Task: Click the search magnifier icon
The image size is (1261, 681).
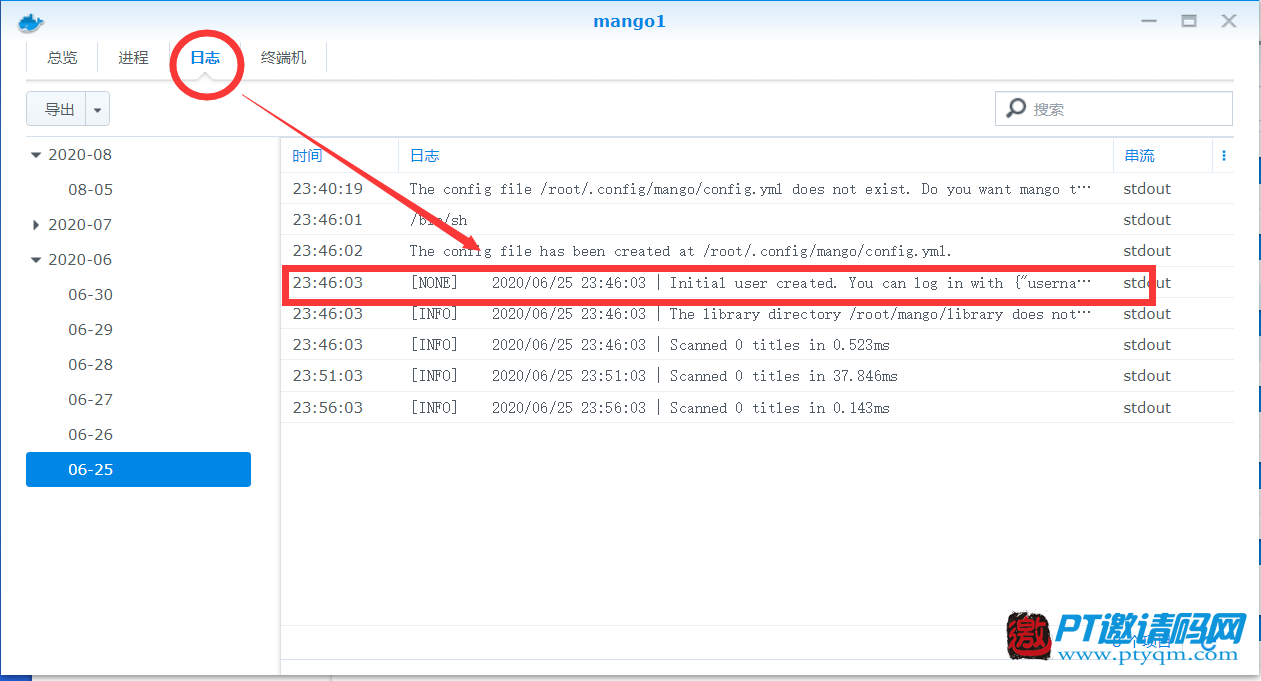Action: (x=1016, y=108)
